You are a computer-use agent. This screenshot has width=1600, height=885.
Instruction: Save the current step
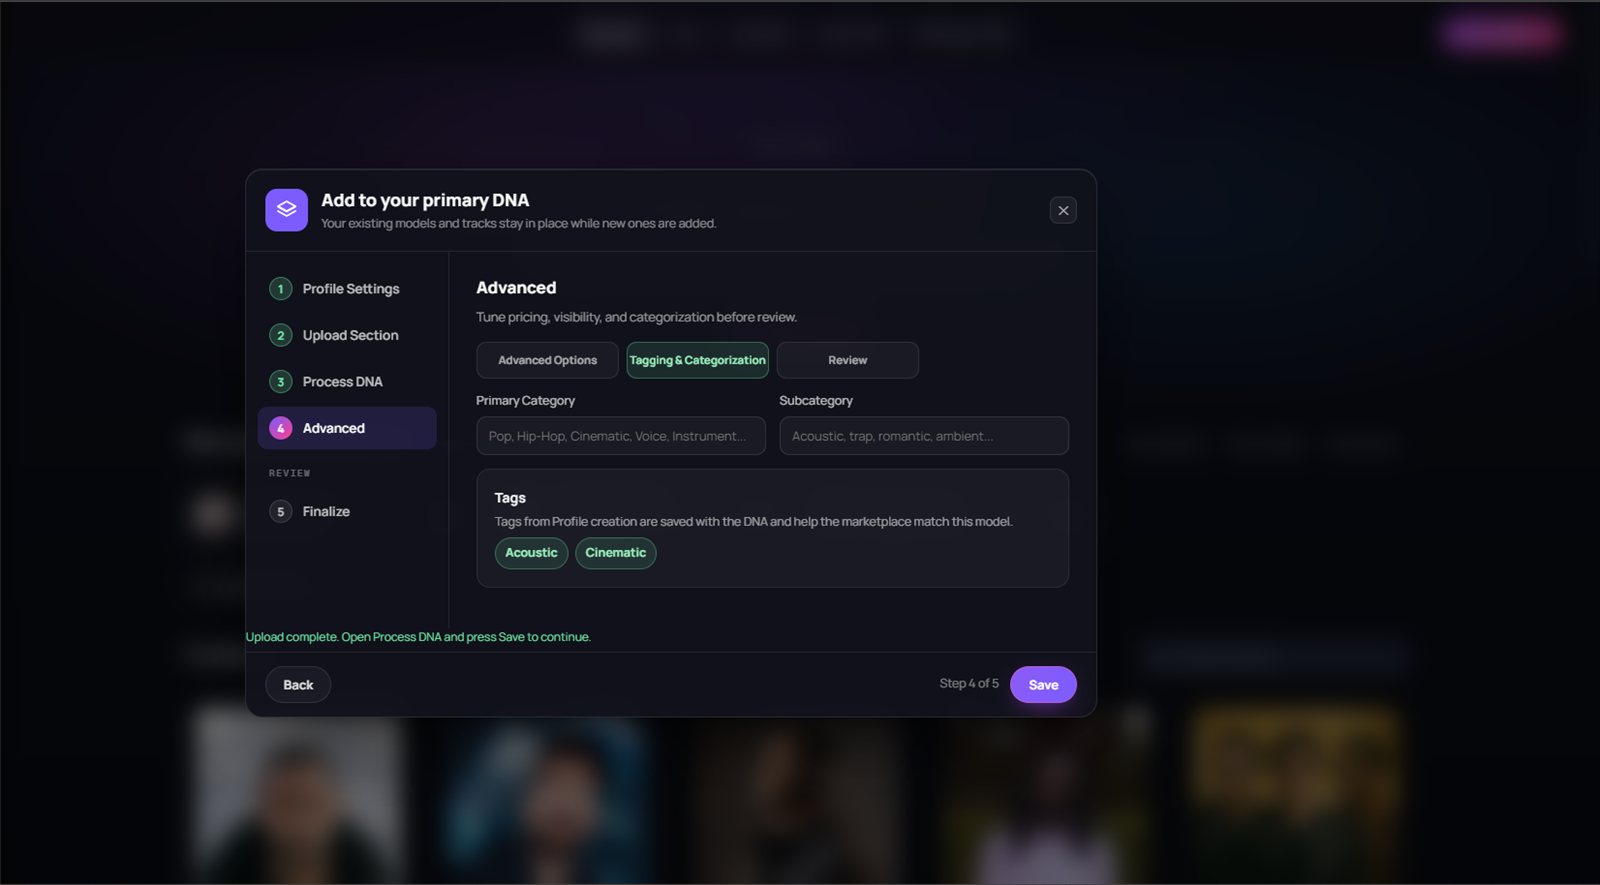(x=1043, y=685)
